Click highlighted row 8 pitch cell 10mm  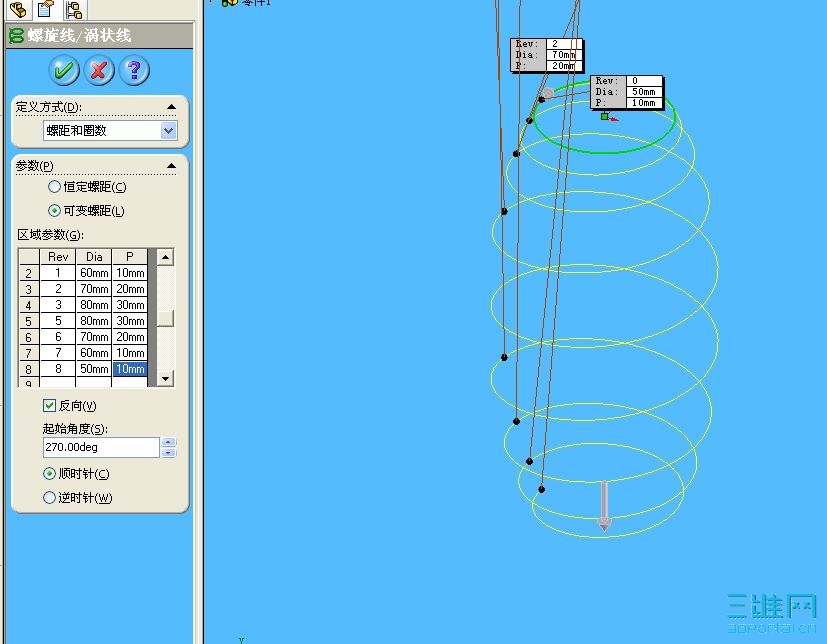click(130, 369)
